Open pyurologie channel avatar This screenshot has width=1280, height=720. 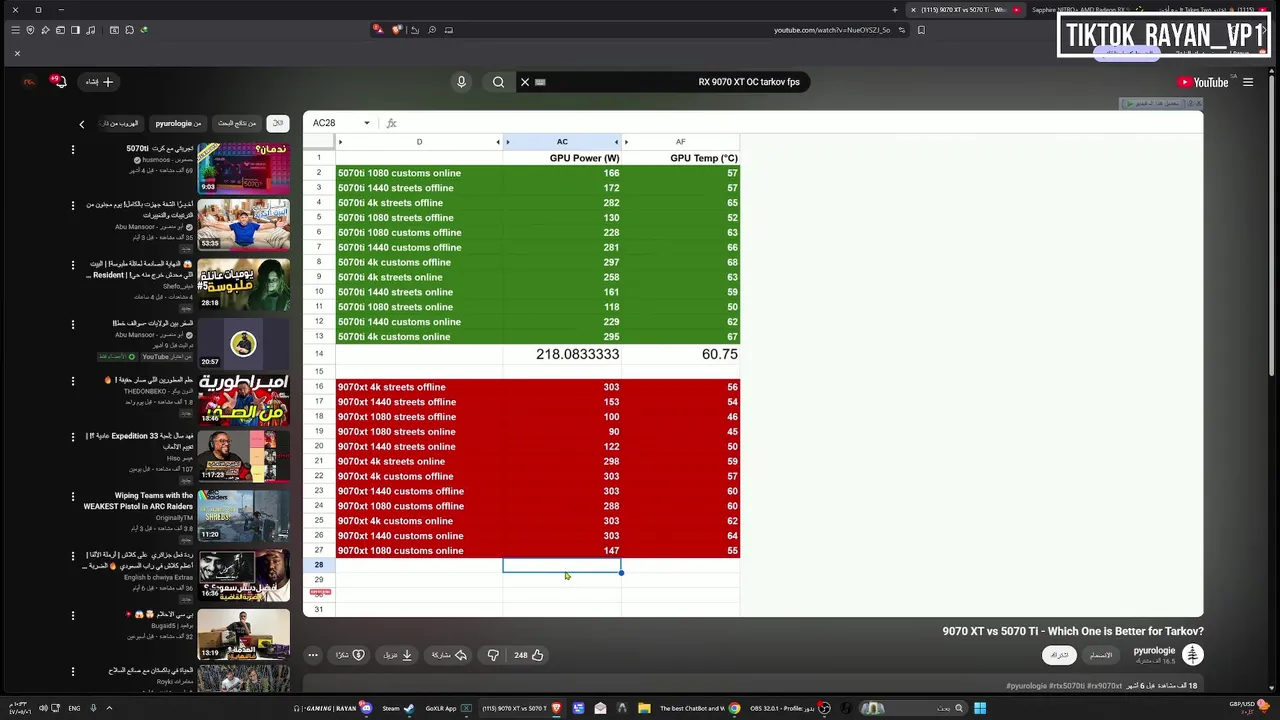(1192, 655)
